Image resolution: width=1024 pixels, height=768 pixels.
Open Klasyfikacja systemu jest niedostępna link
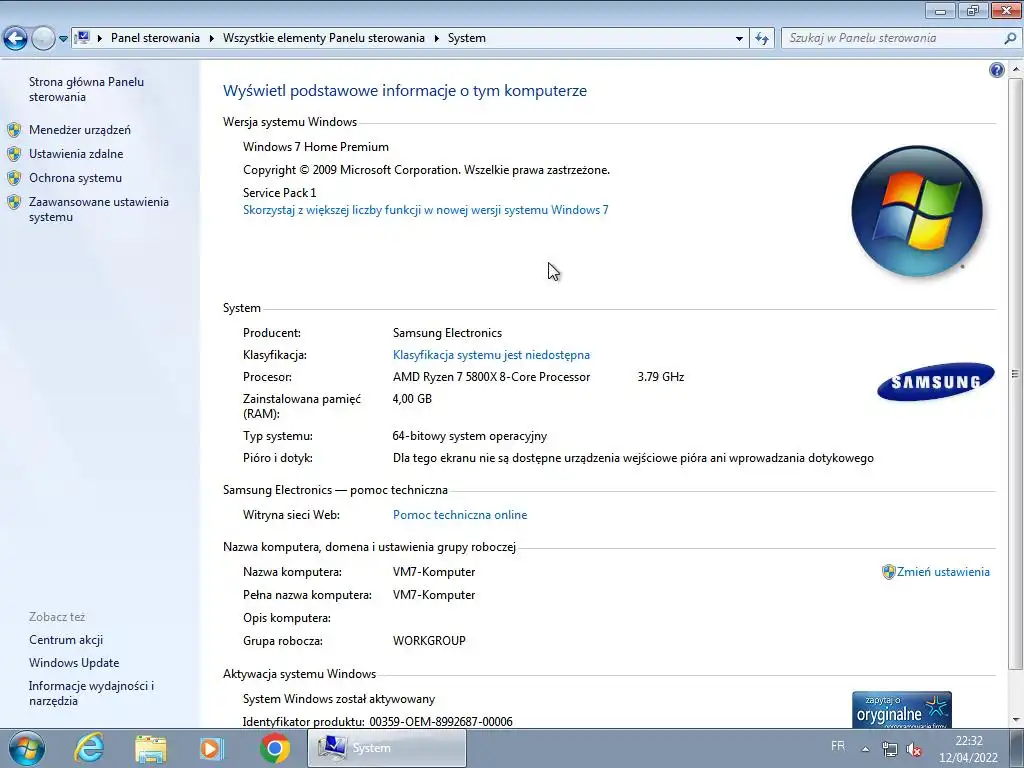click(491, 355)
